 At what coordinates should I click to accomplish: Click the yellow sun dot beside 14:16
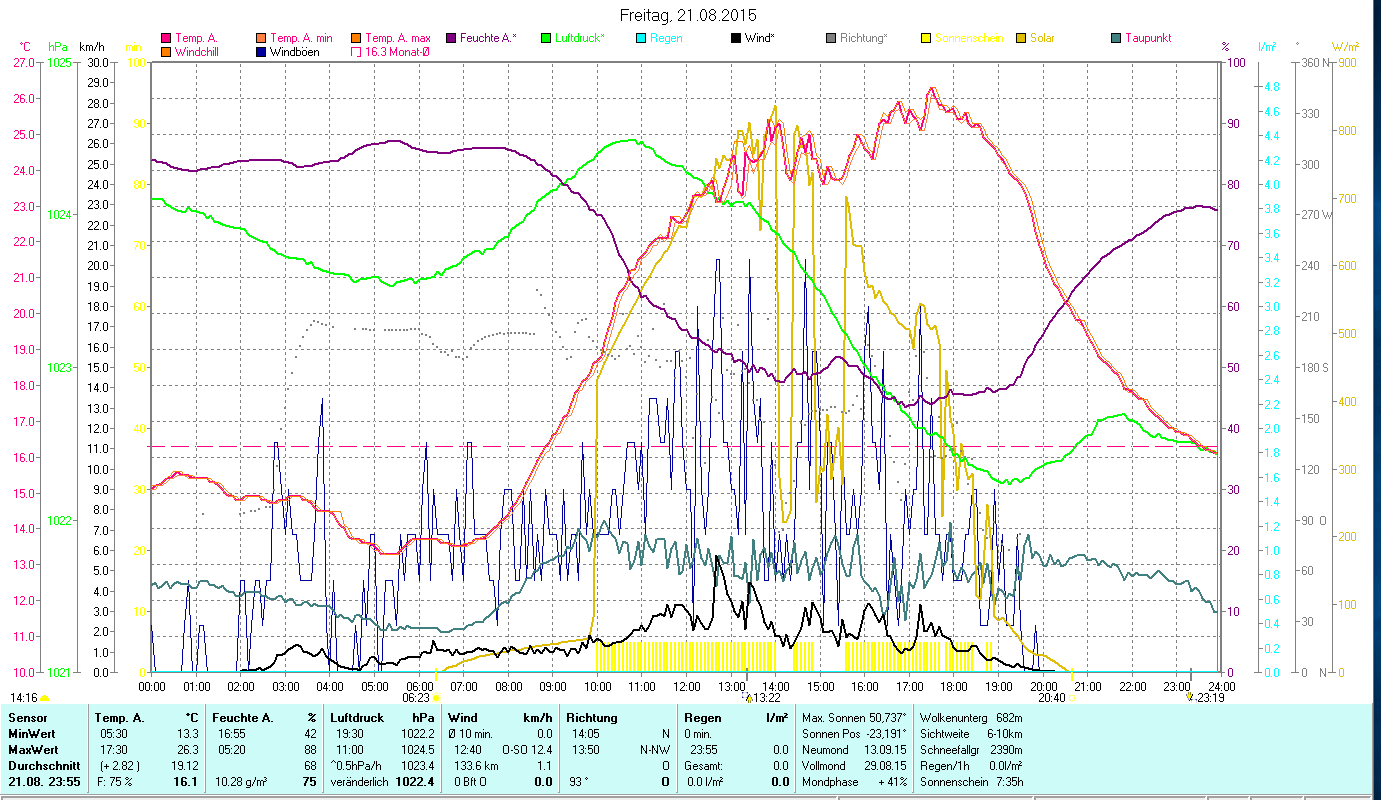pyautogui.click(x=44, y=698)
